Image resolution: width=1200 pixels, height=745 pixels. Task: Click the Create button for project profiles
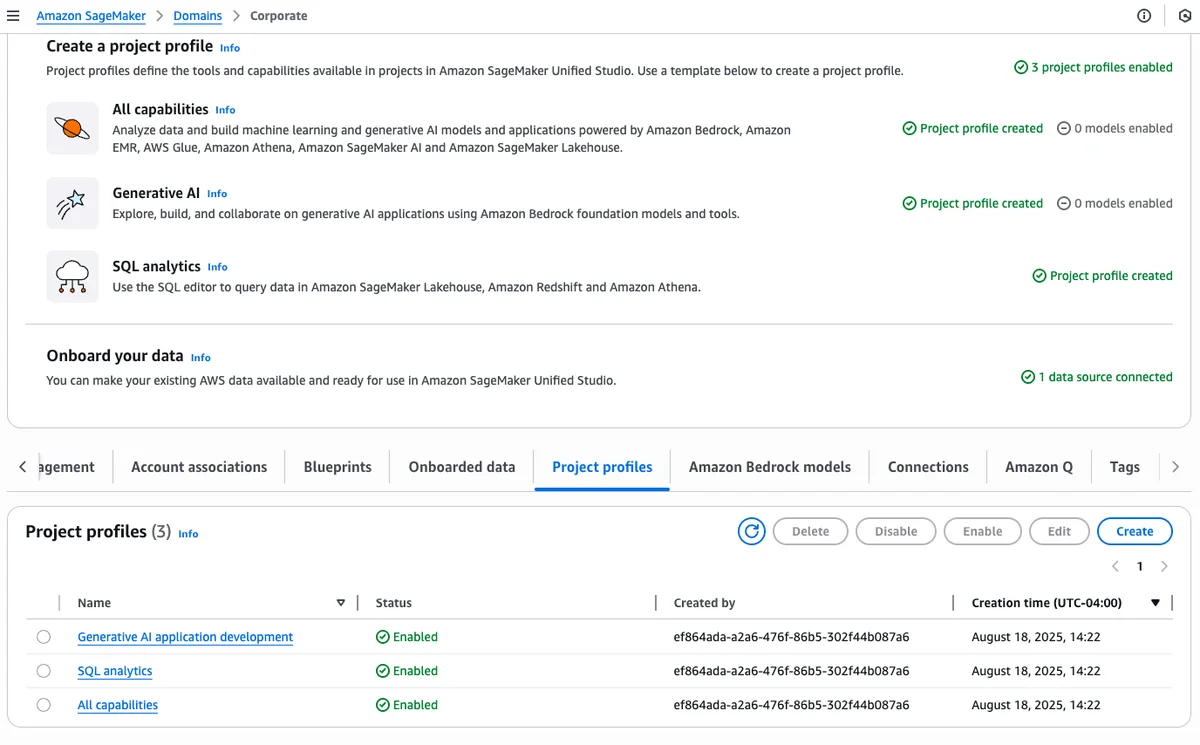point(1135,531)
